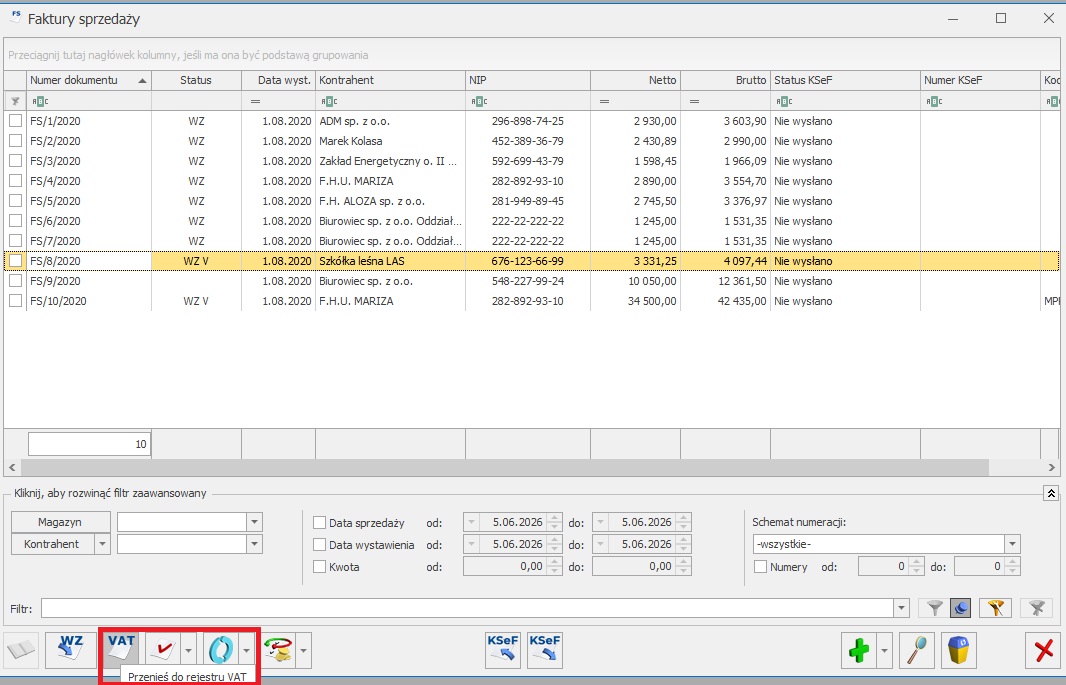Tick the checkbox for invoice FS/1/2020

click(16, 121)
